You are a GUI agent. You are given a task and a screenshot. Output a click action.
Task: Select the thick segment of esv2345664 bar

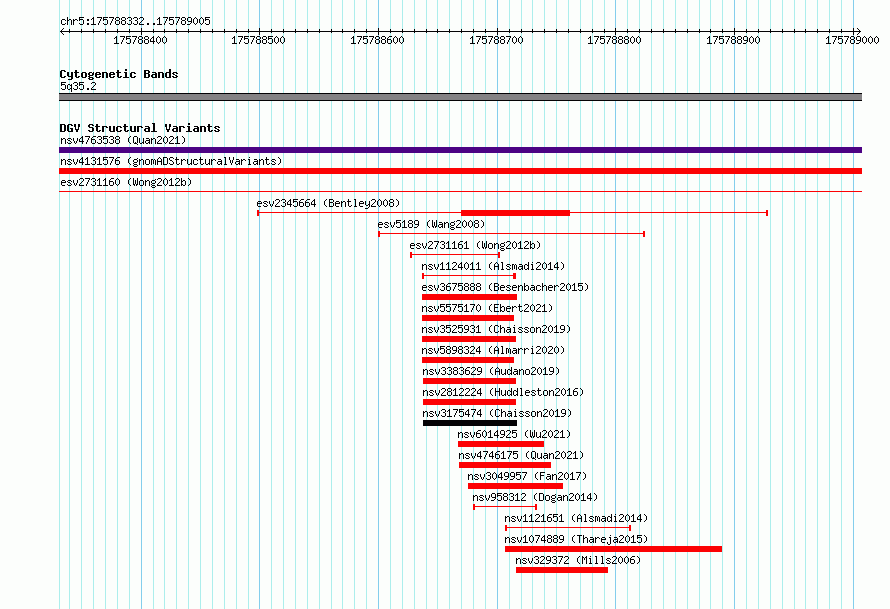click(x=515, y=213)
